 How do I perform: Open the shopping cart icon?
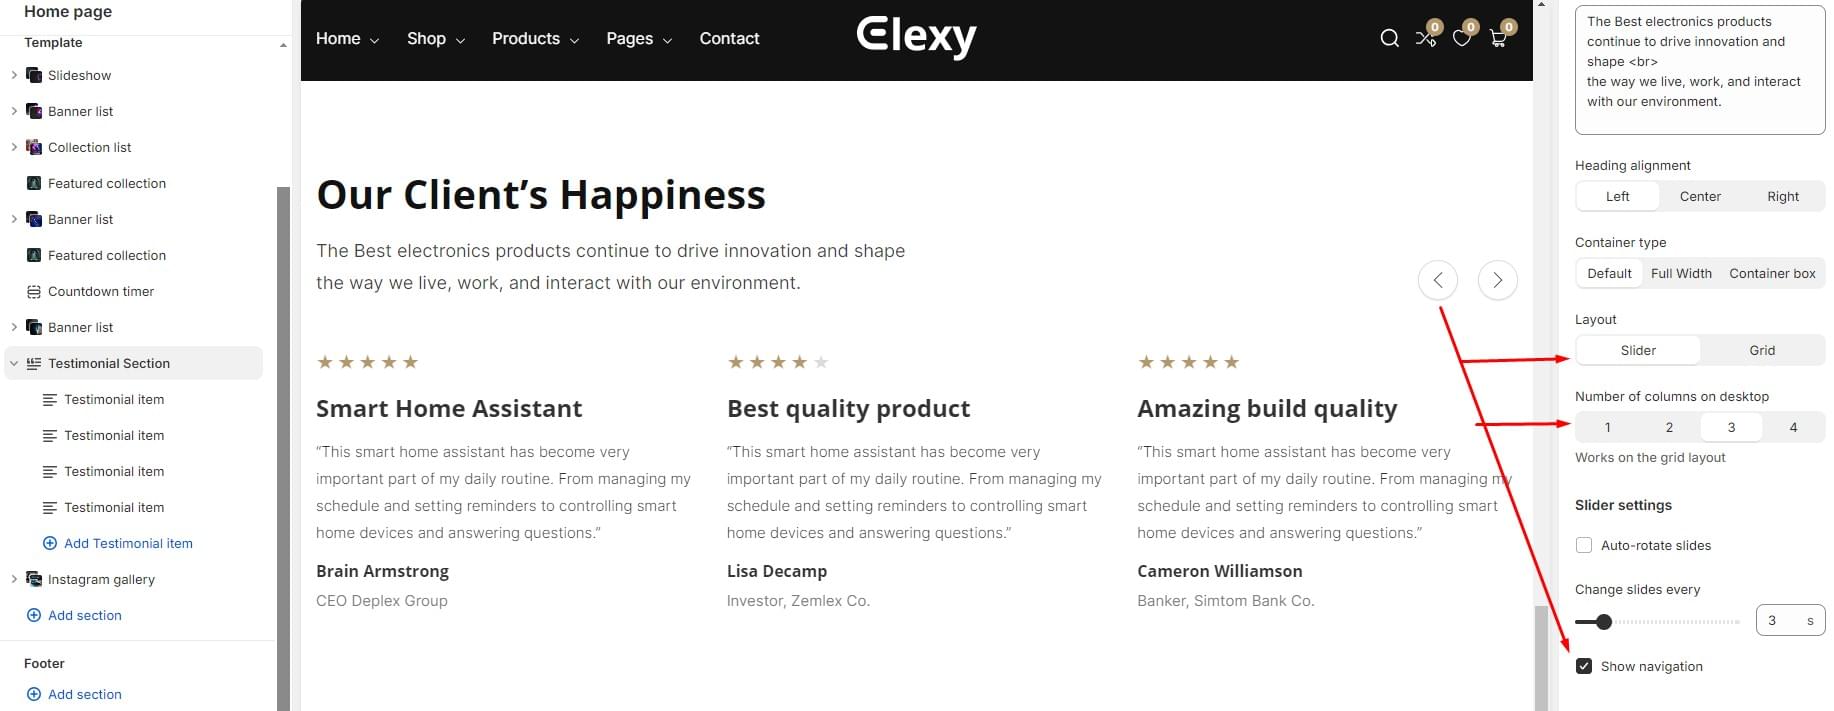[x=1497, y=38]
